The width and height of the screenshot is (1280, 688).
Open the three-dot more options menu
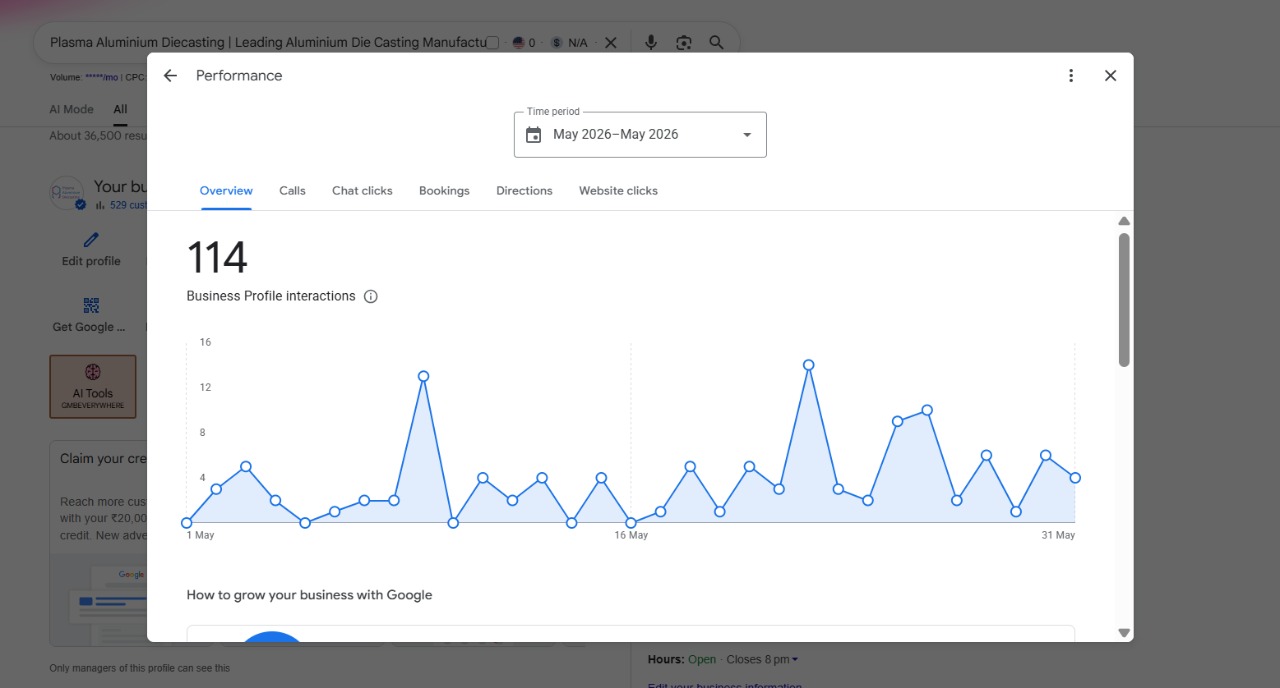pos(1071,76)
